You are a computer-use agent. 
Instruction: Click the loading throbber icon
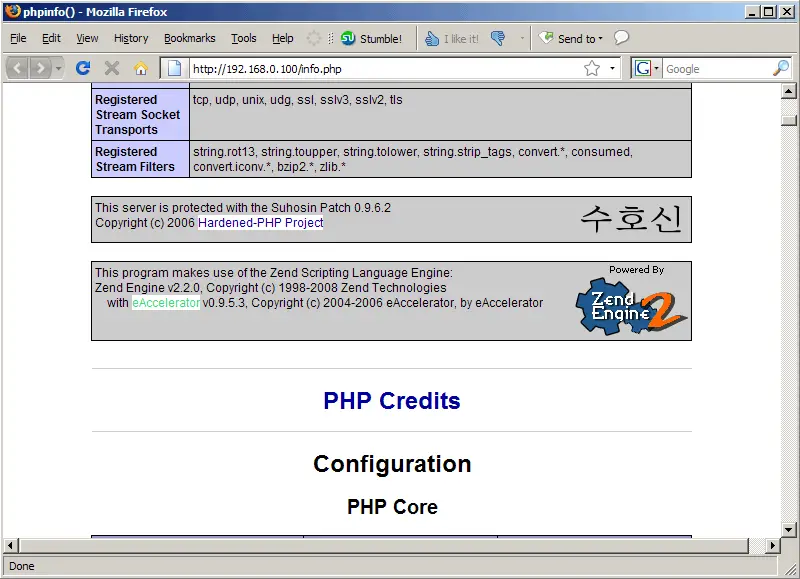[x=314, y=38]
